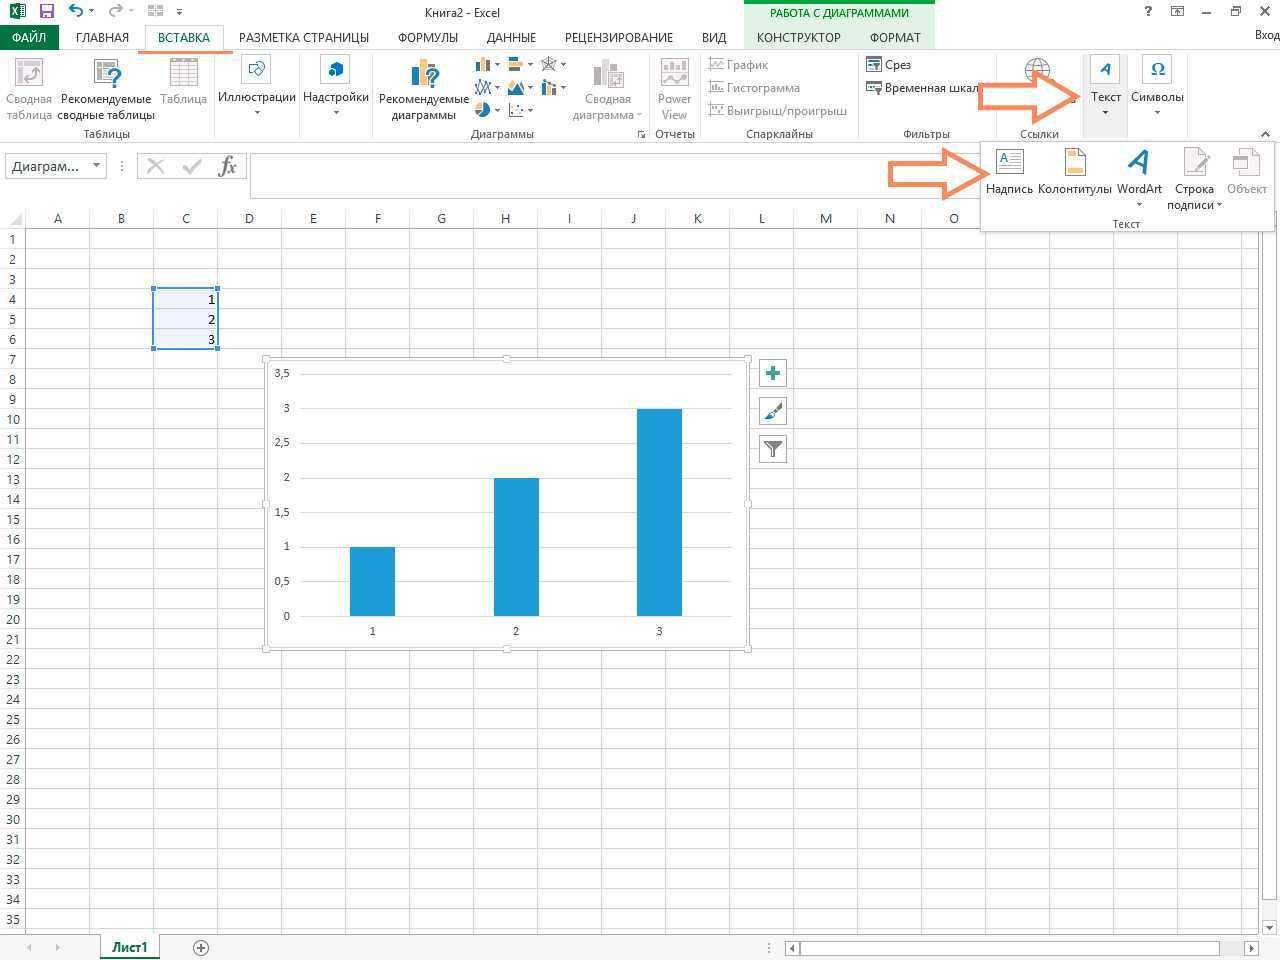Viewport: 1280px width, 960px height.
Task: Click the Help question mark icon
Action: pos(1147,12)
